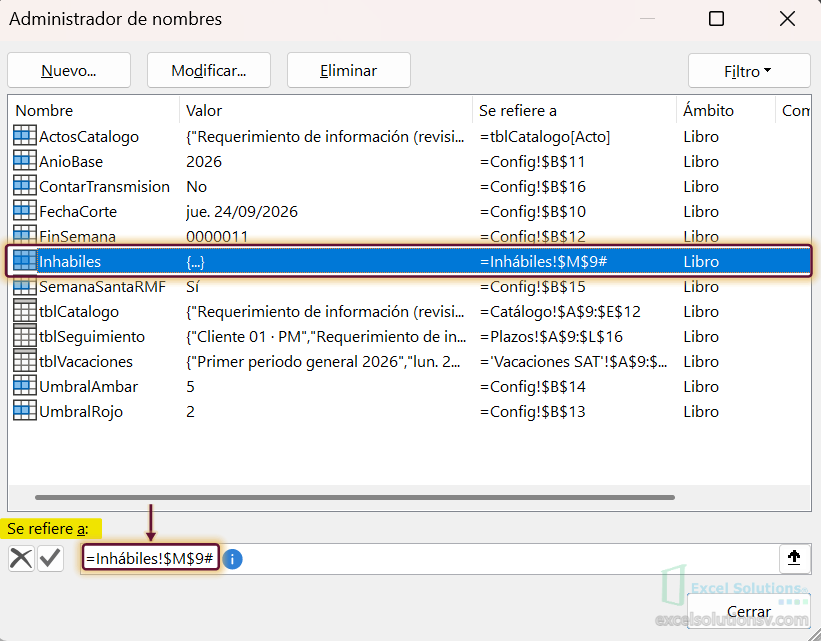821x641 pixels.
Task: Select the UmbralRojo name
Action: pos(81,412)
